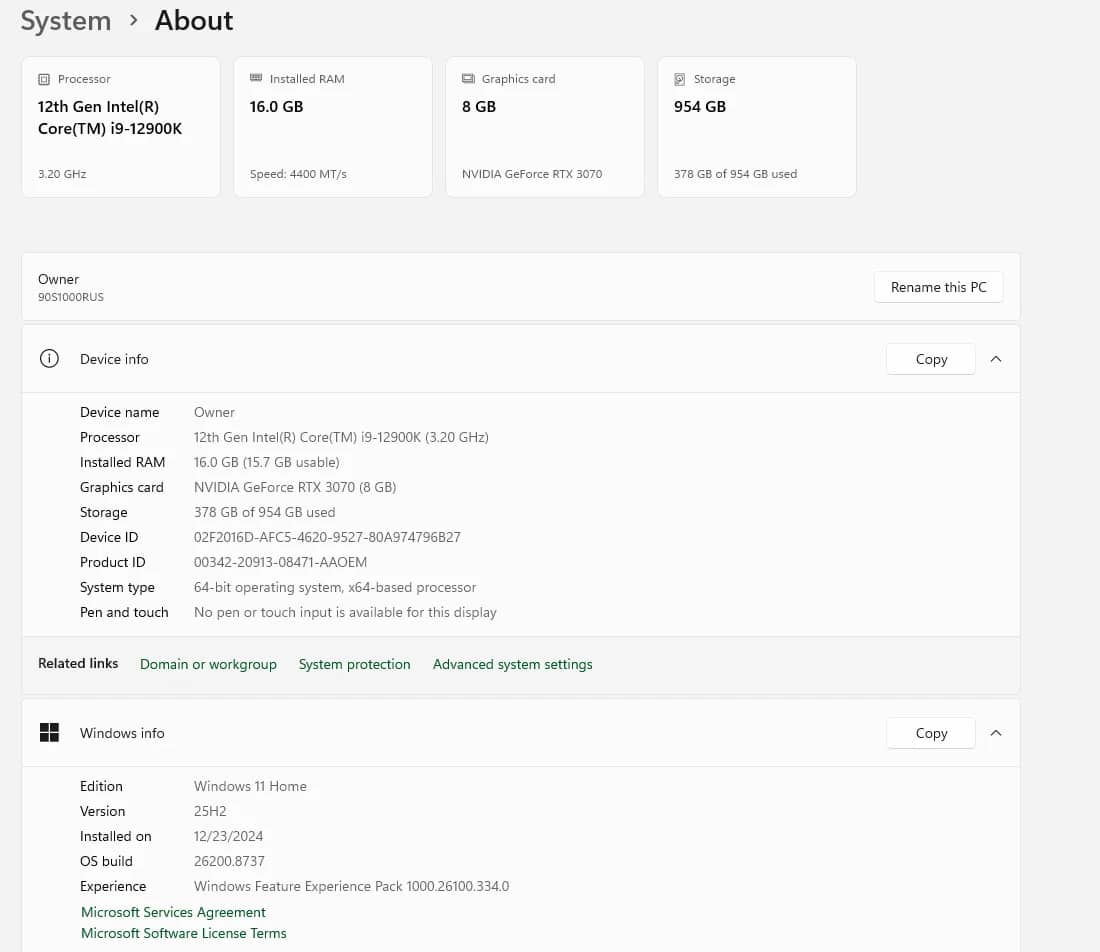Click Rename this PC button
The width and height of the screenshot is (1100, 952).
pyautogui.click(x=938, y=287)
